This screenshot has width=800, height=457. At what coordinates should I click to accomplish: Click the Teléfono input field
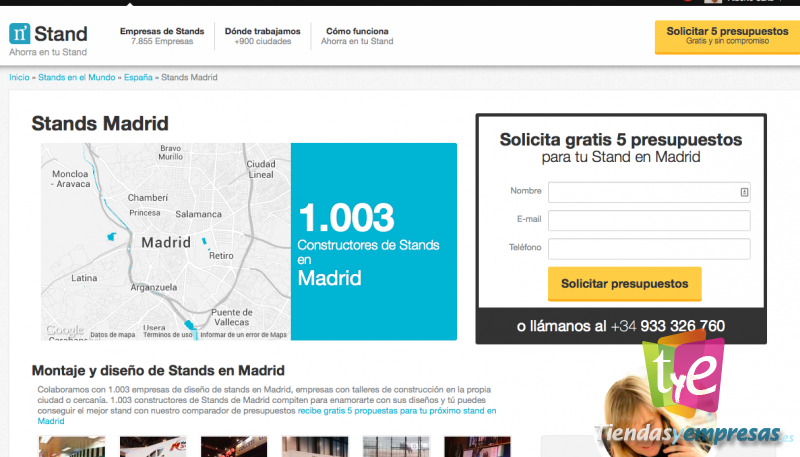[x=649, y=249]
